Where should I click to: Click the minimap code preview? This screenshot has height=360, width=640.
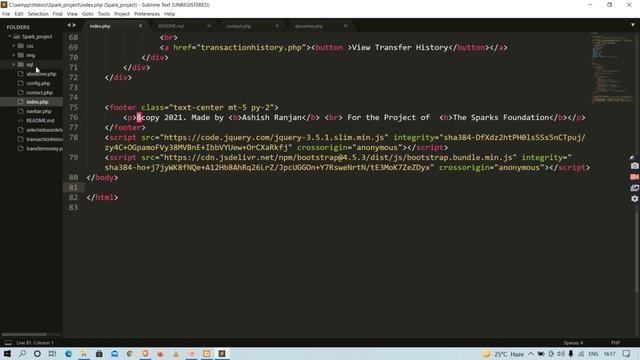[x=611, y=67]
